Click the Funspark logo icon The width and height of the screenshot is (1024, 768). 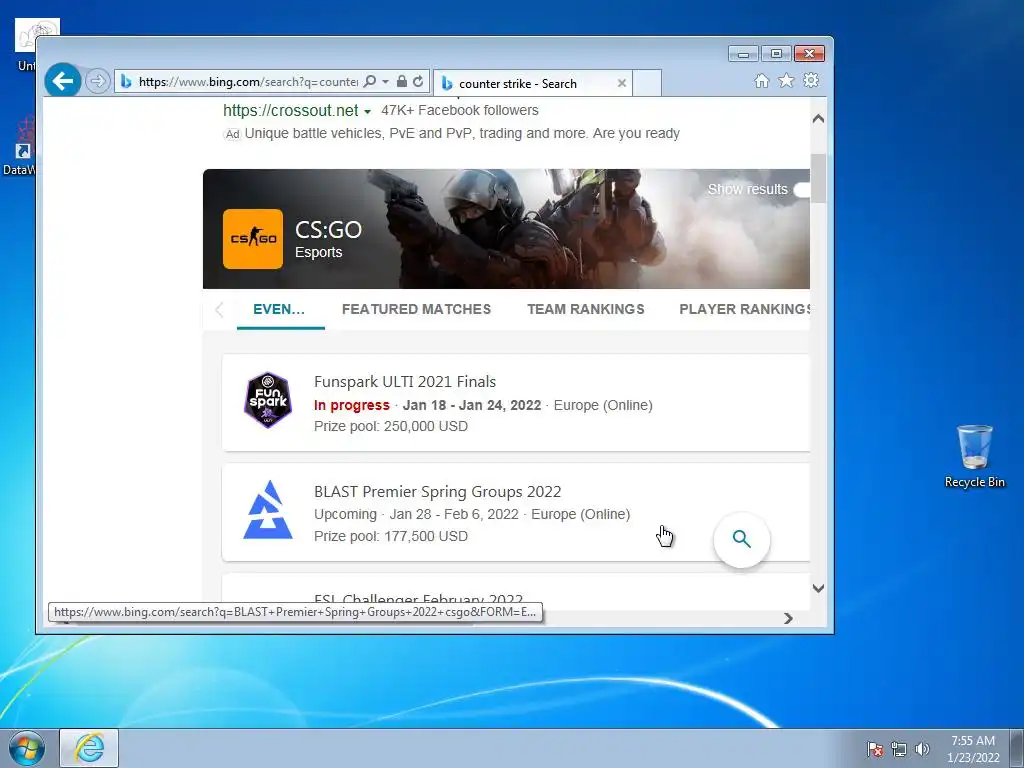click(268, 400)
